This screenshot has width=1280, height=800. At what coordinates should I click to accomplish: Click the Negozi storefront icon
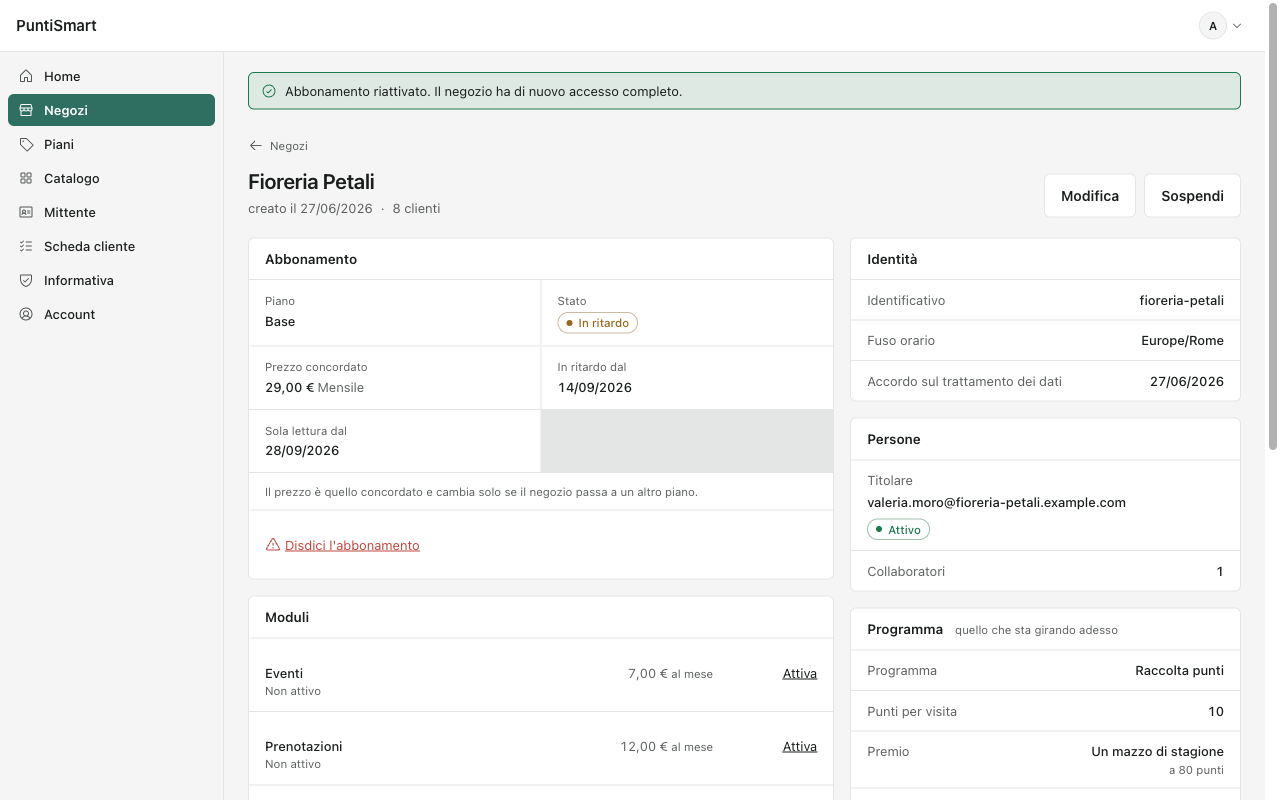[x=26, y=110]
